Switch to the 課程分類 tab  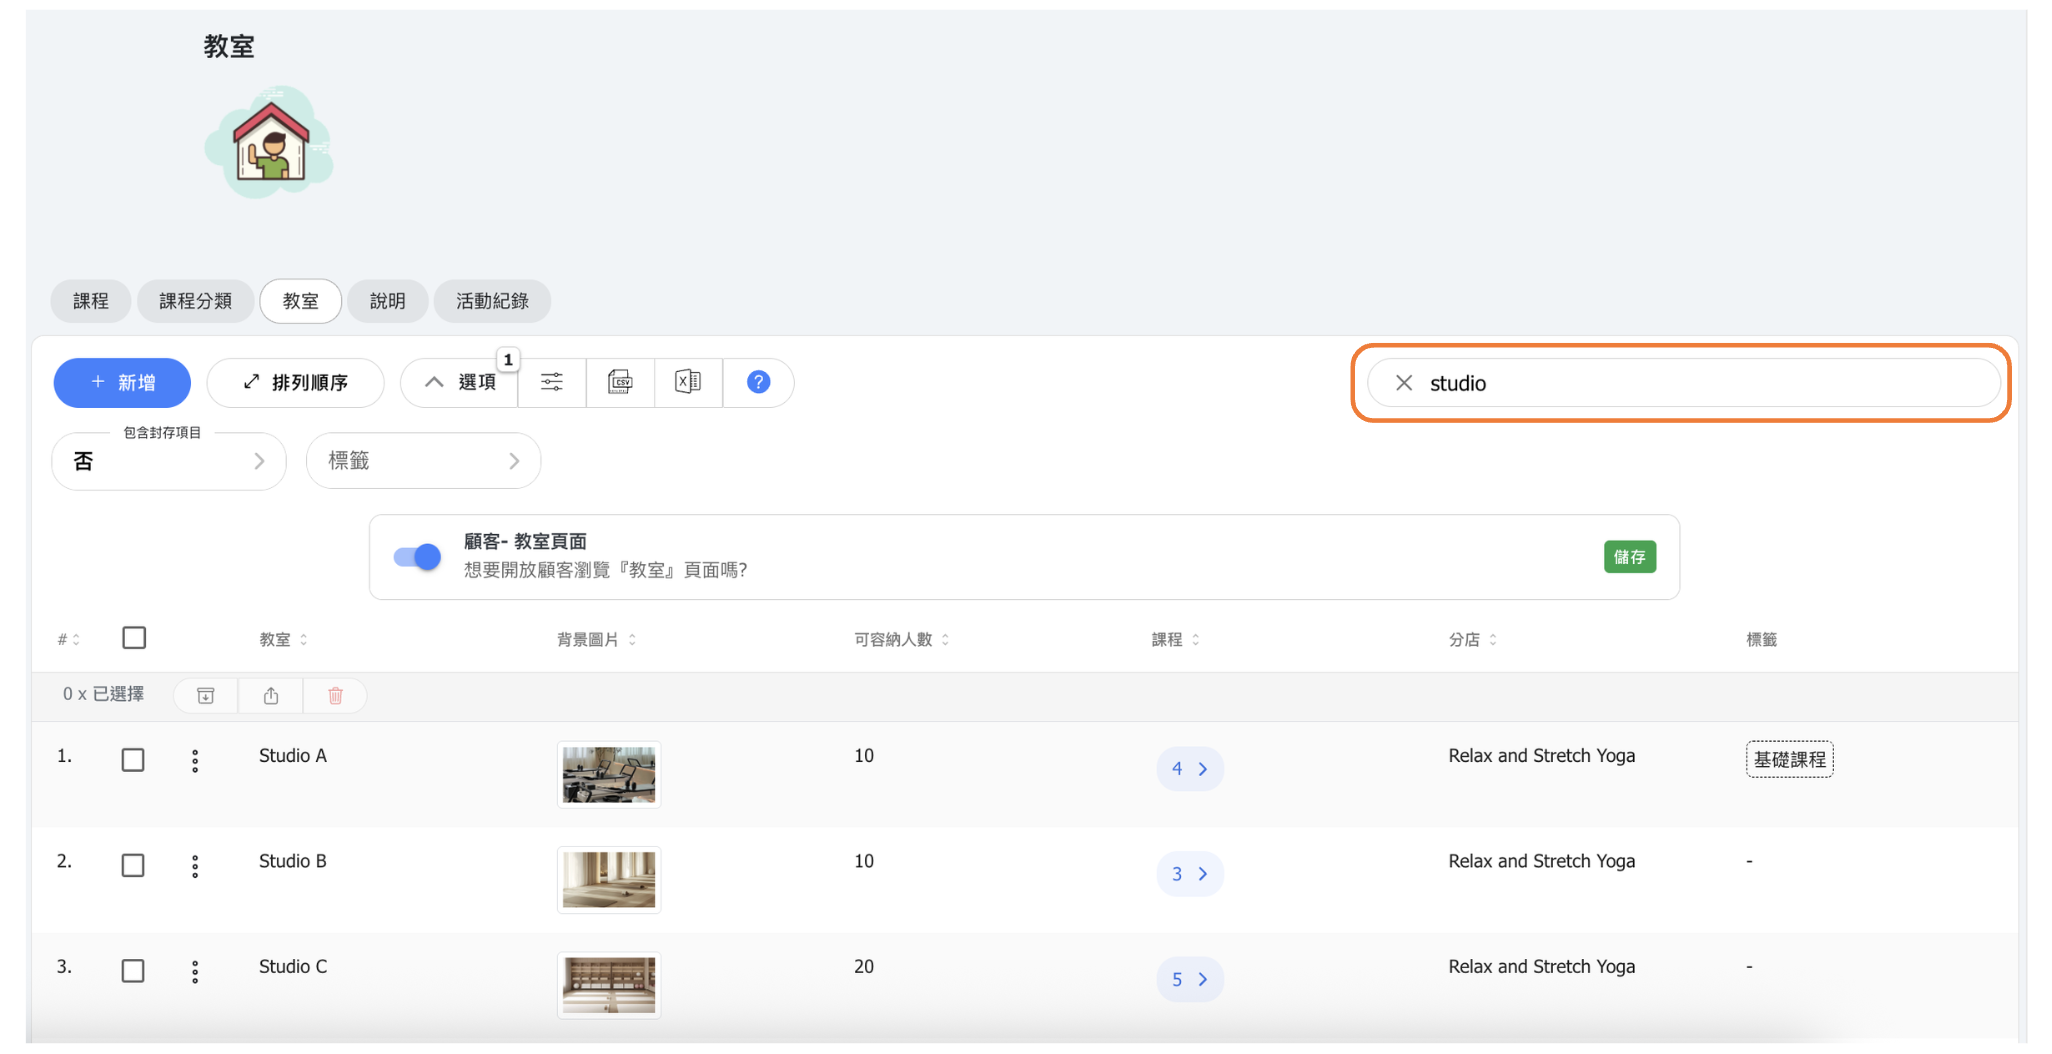click(x=195, y=301)
